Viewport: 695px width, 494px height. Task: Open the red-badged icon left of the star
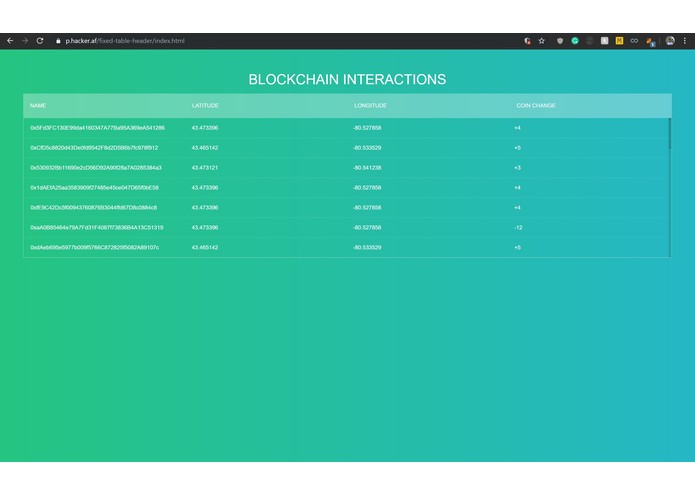coord(527,41)
